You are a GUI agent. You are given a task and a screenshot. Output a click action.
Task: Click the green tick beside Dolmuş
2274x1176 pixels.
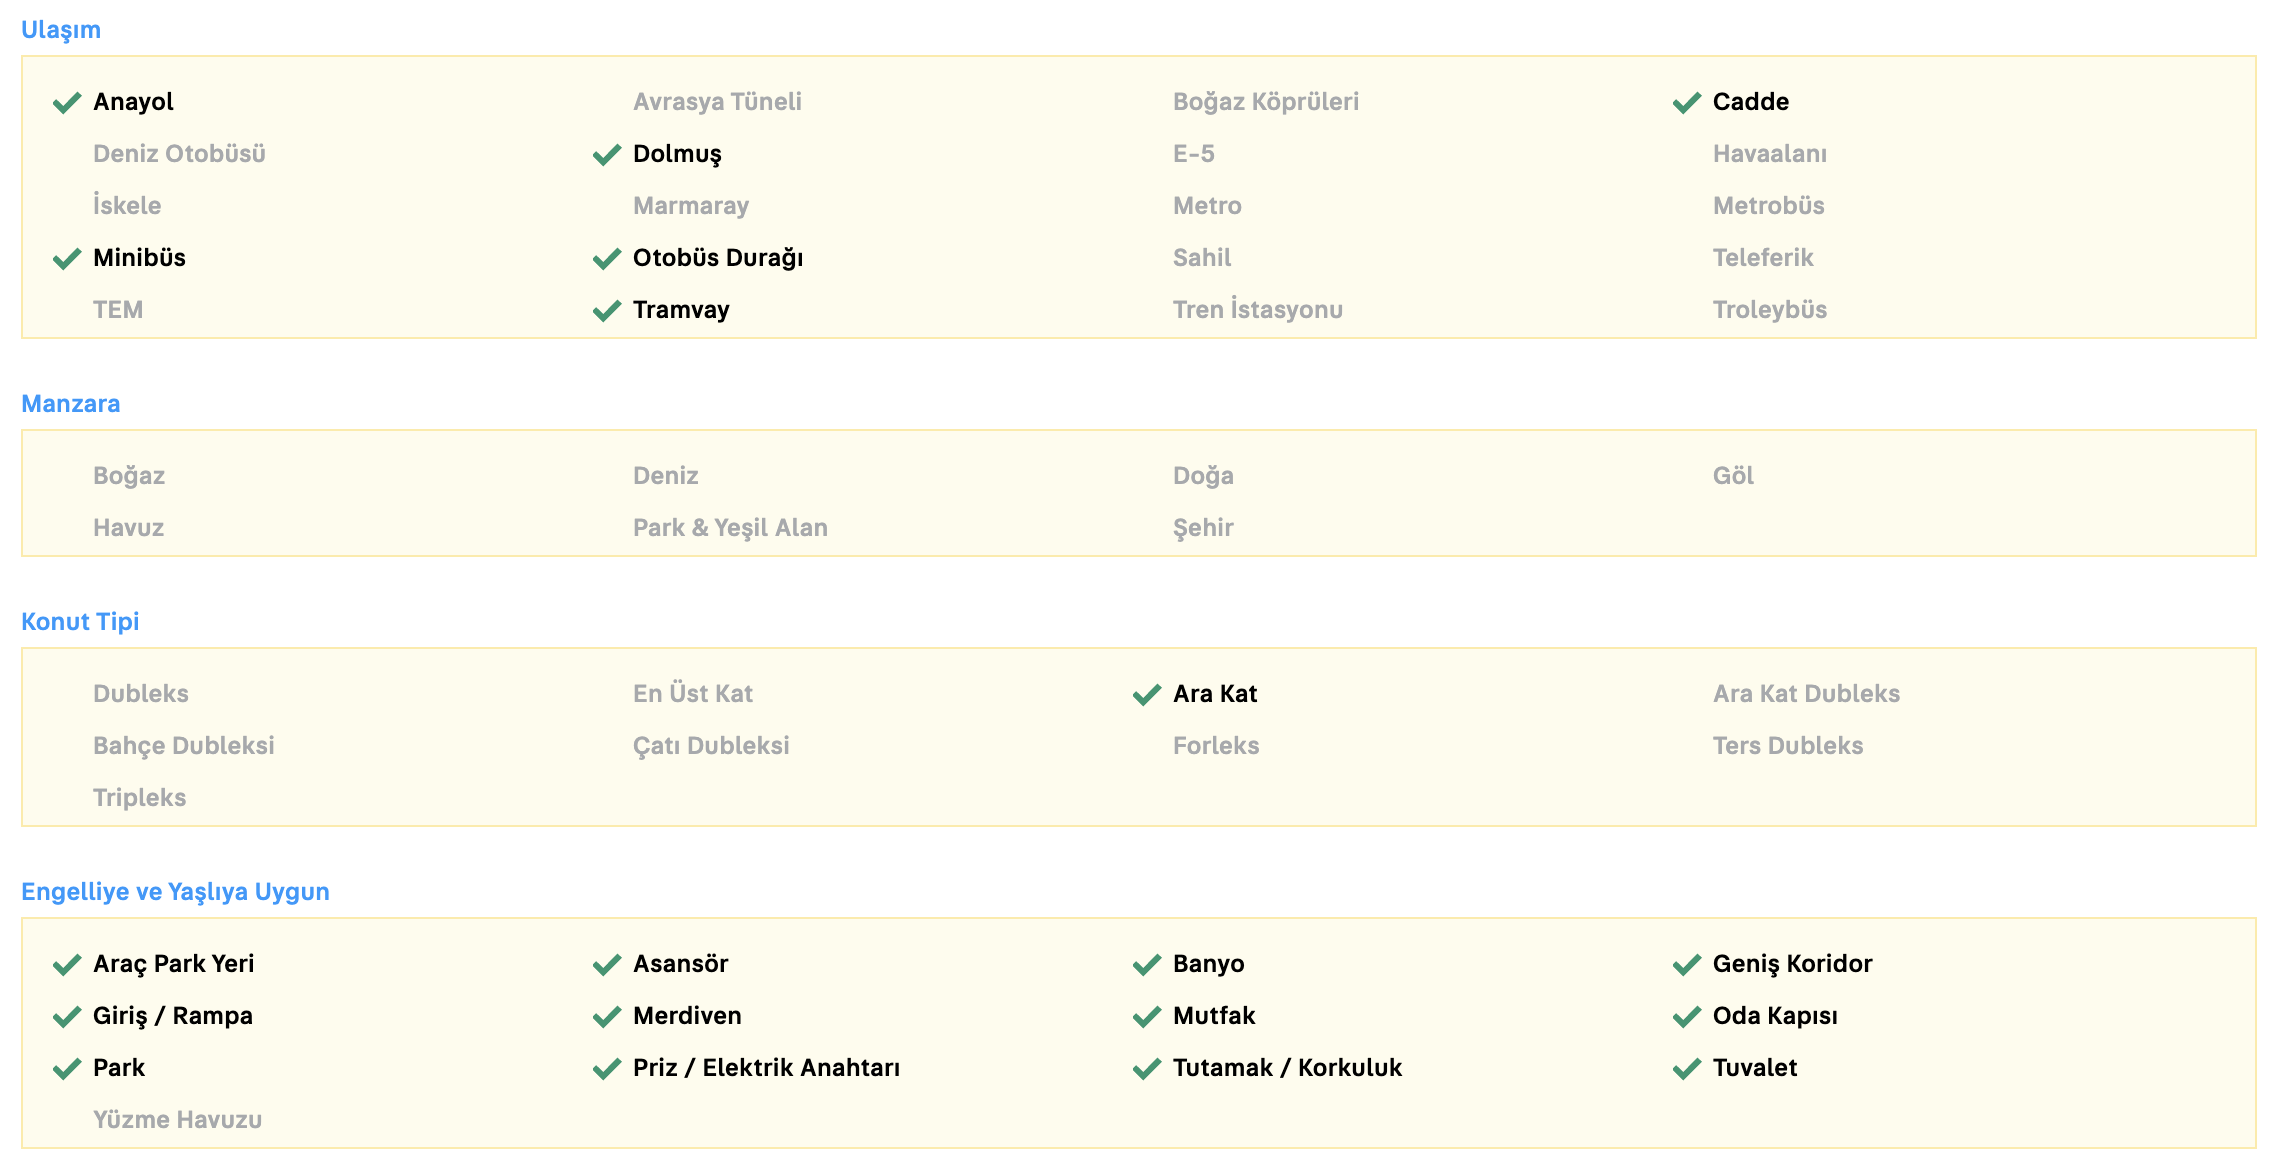(x=607, y=155)
